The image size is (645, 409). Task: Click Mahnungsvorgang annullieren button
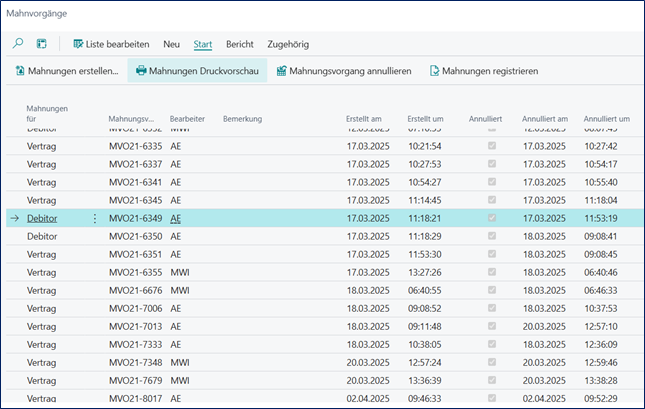pos(344,71)
